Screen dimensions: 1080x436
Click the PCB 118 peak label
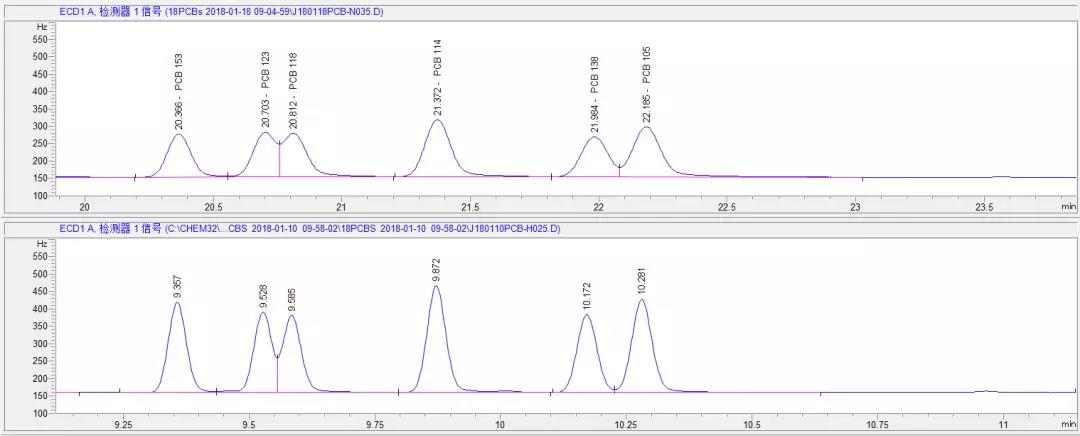coord(293,92)
